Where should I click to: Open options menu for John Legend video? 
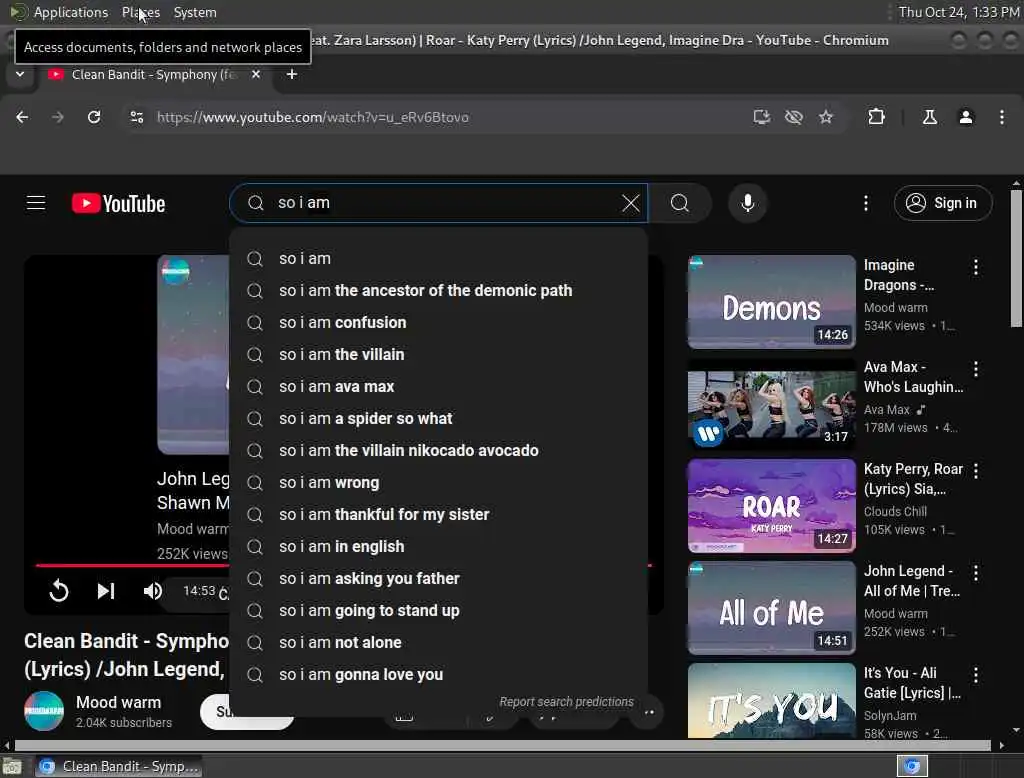(x=976, y=573)
